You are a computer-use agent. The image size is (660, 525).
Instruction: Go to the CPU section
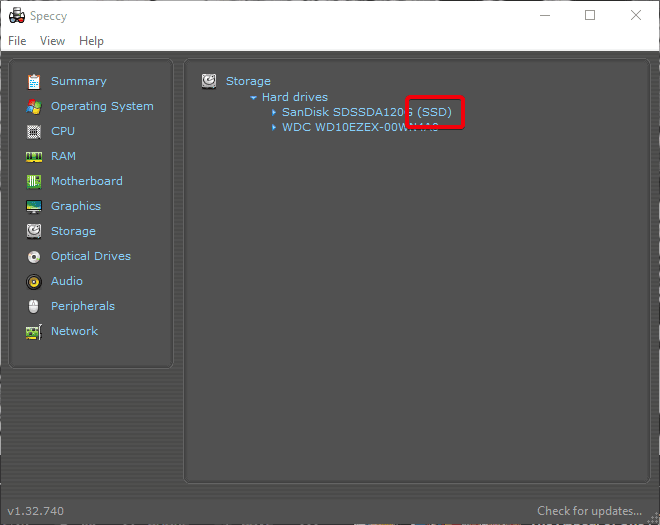pyautogui.click(x=63, y=131)
